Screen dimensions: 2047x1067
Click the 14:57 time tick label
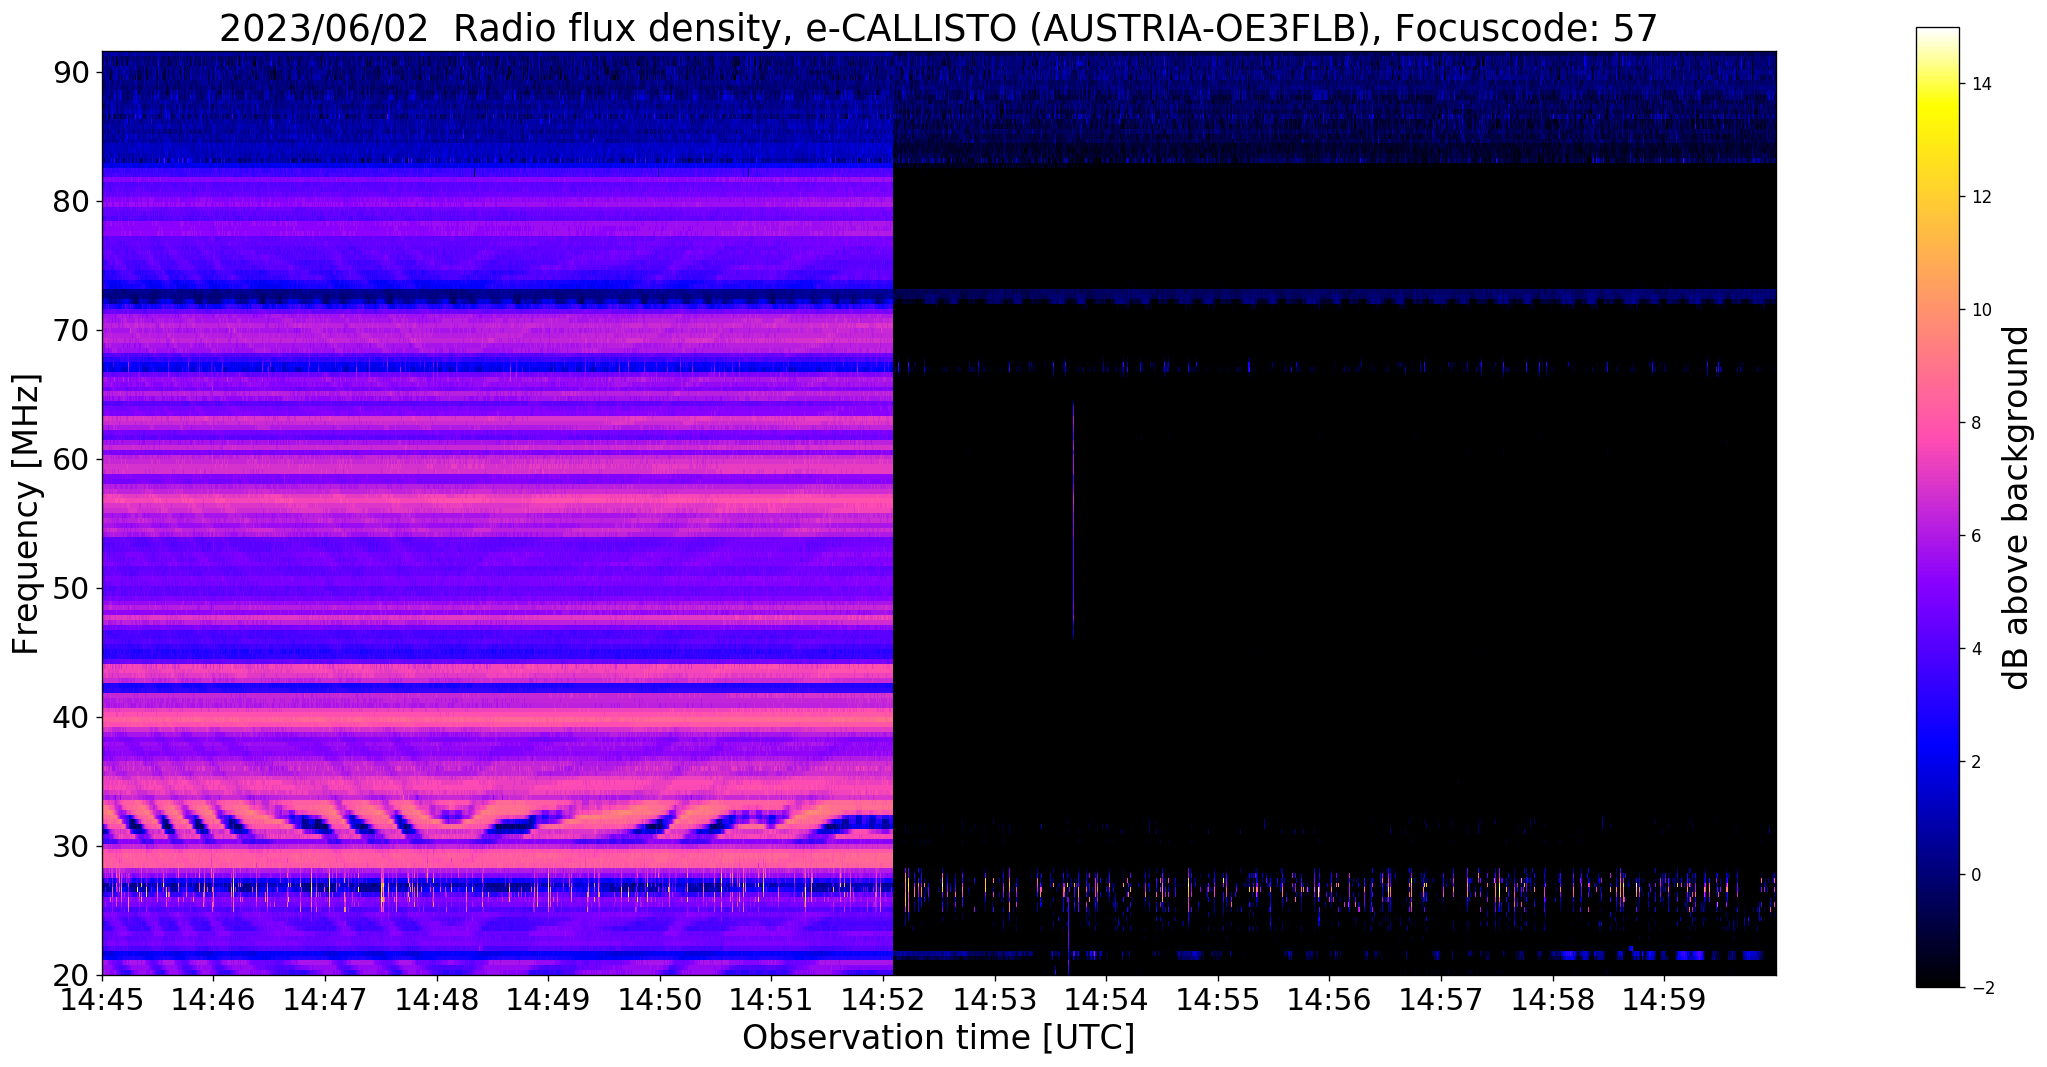[x=1441, y=999]
